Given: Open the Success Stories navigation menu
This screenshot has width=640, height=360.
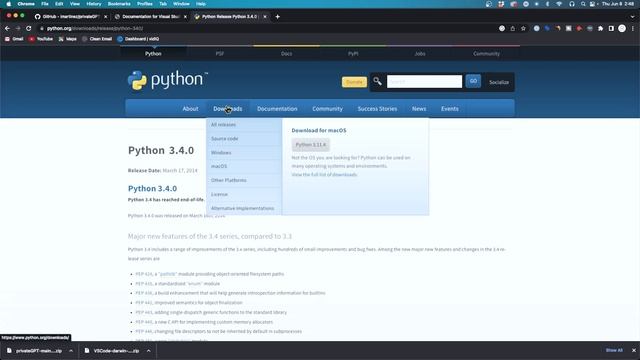Looking at the screenshot, I should (x=377, y=109).
